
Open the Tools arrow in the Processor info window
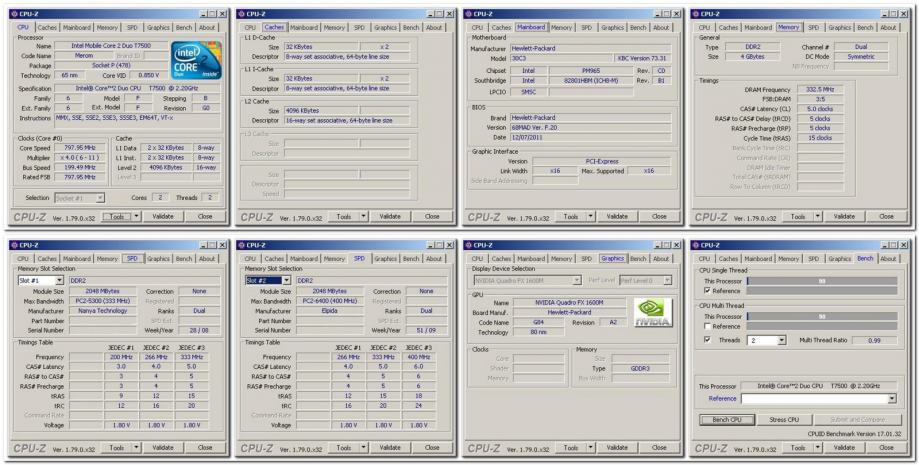tap(137, 216)
